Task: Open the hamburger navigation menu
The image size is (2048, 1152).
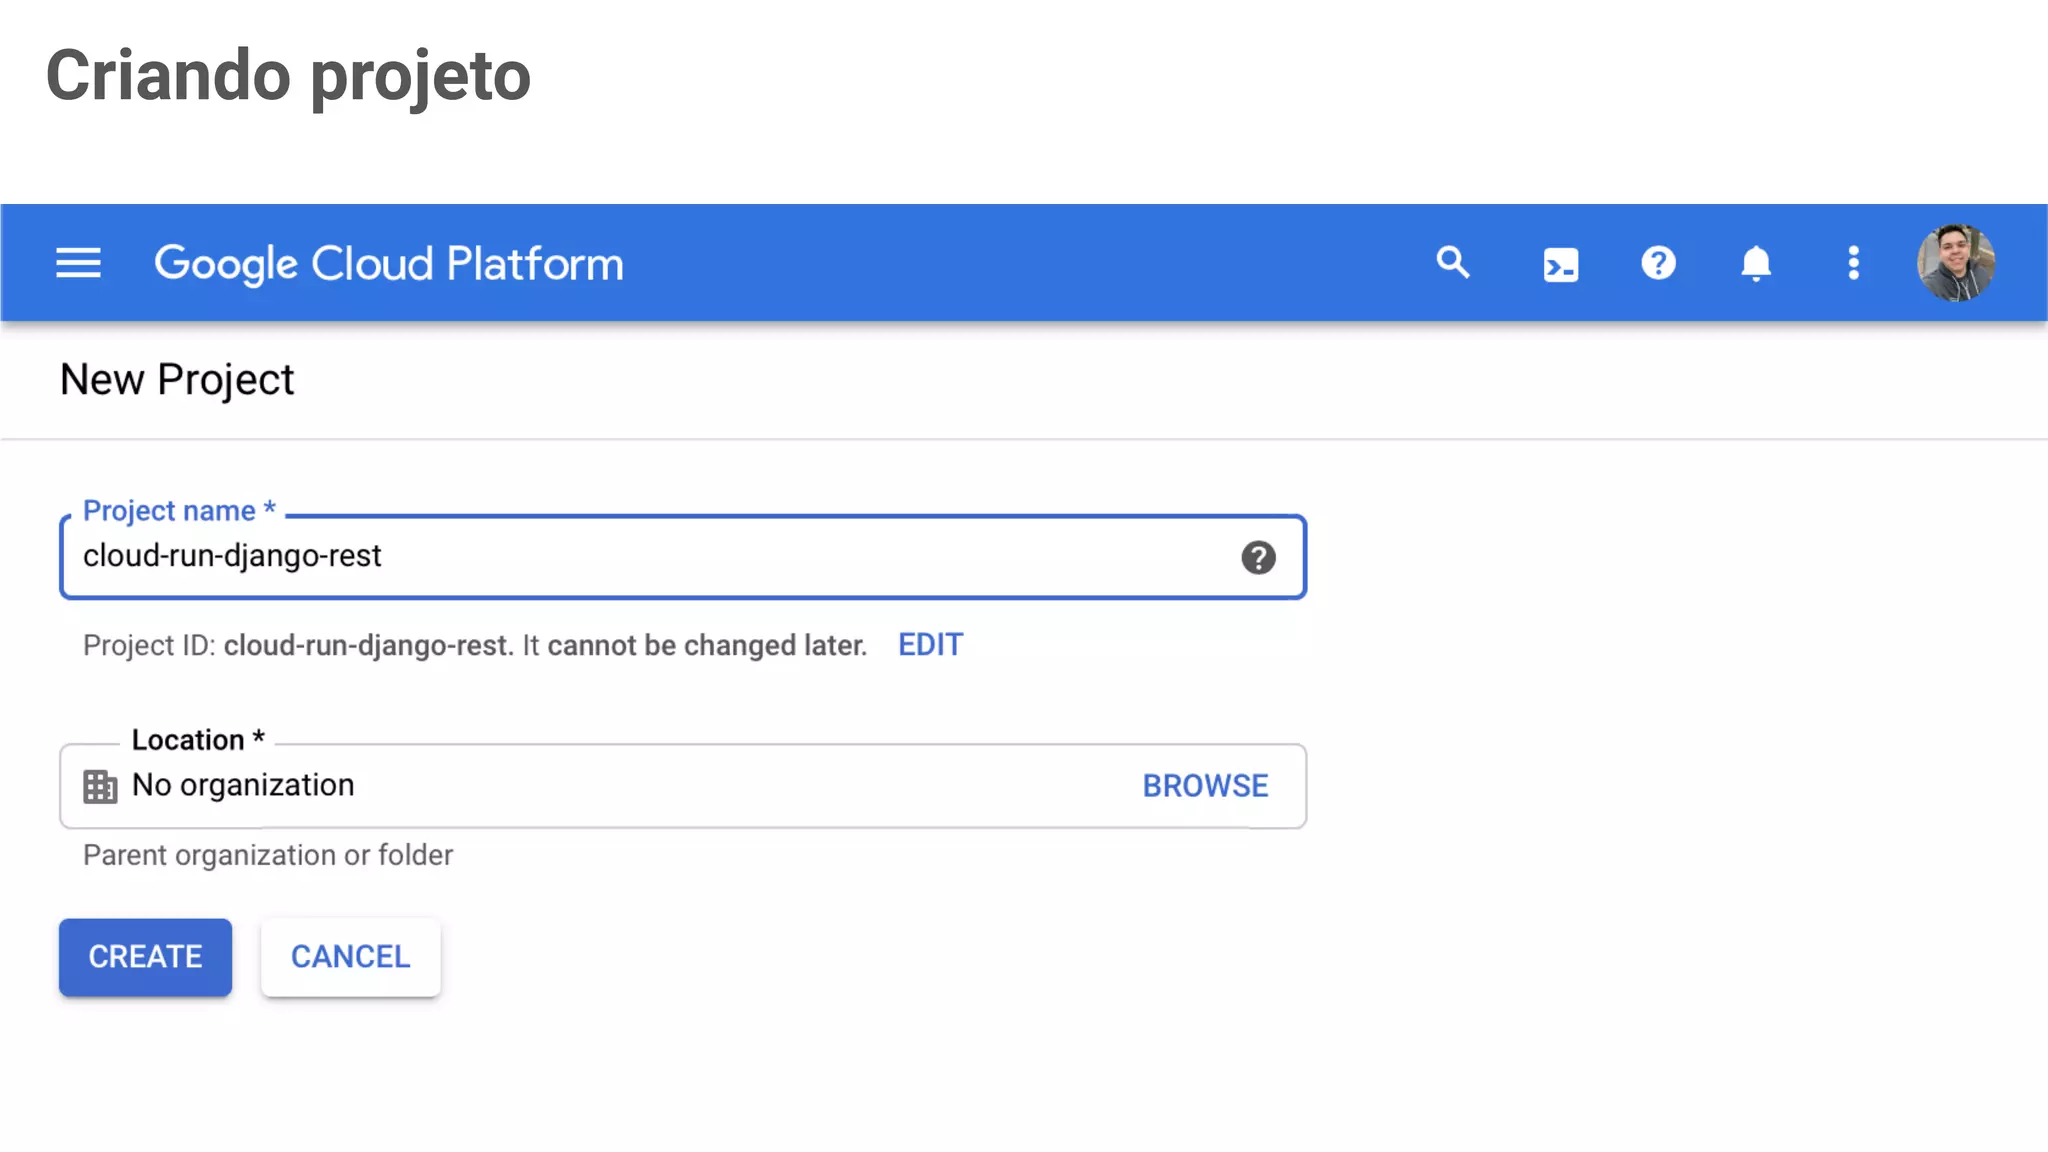Action: tap(78, 264)
